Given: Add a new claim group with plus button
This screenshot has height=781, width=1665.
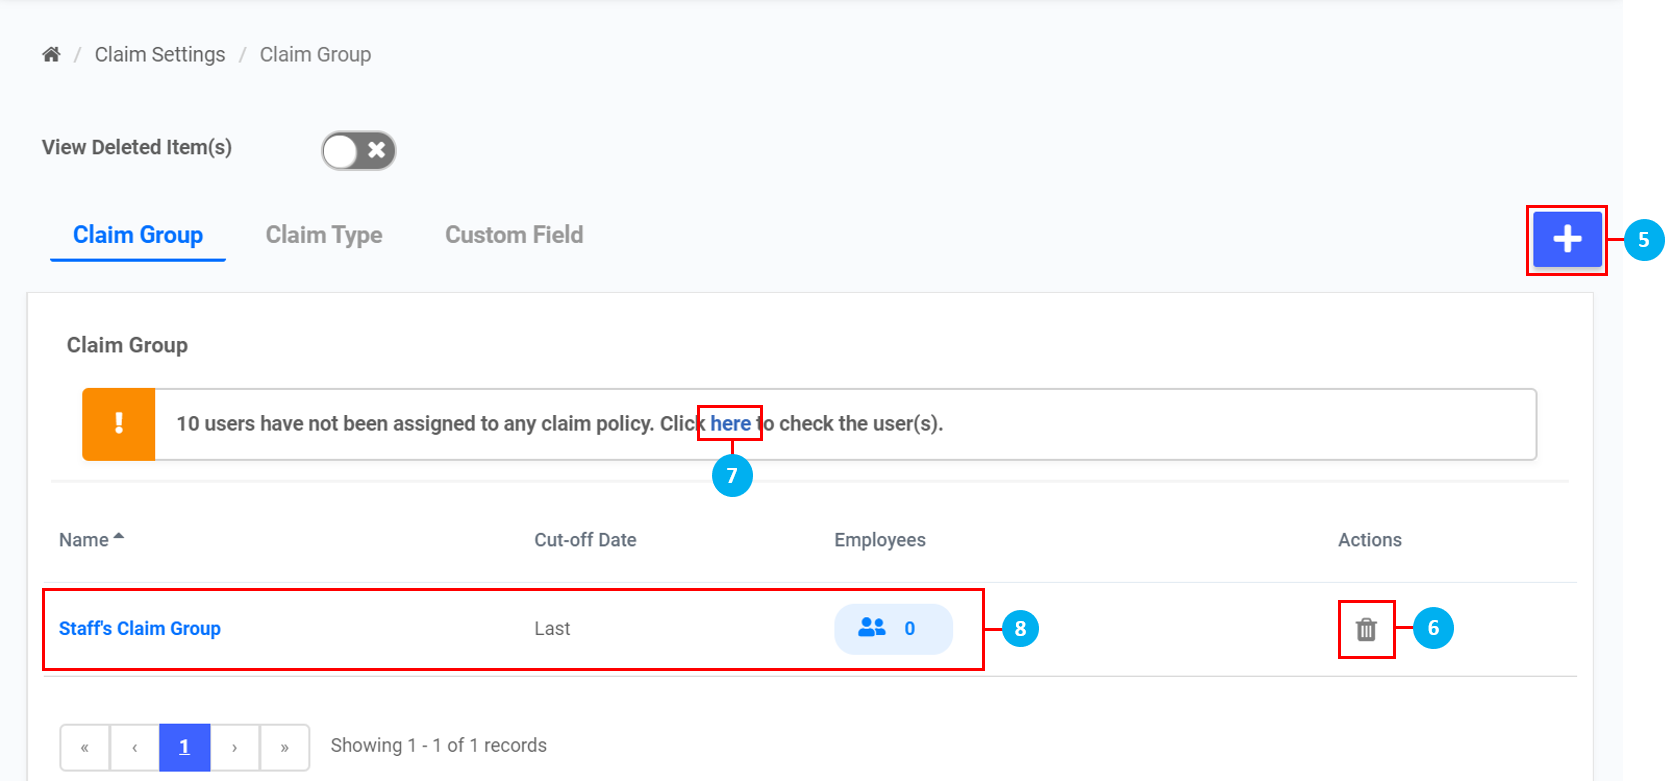Looking at the screenshot, I should (1566, 239).
